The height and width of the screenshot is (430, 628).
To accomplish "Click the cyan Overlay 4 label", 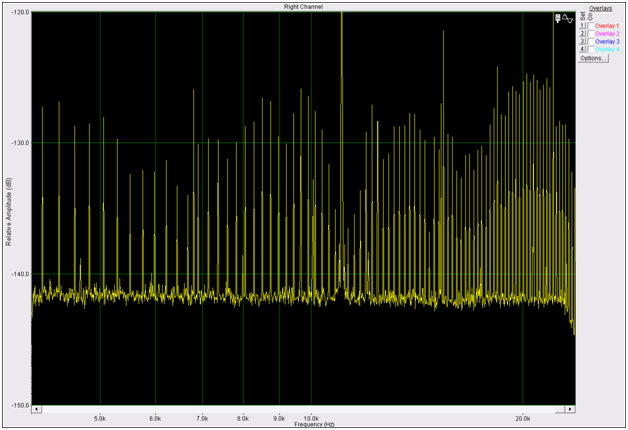I will (606, 49).
